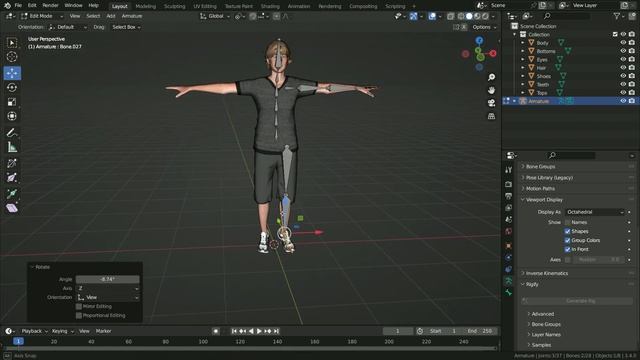Click the pan view hand icon
The image size is (640, 360).
coord(491,90)
